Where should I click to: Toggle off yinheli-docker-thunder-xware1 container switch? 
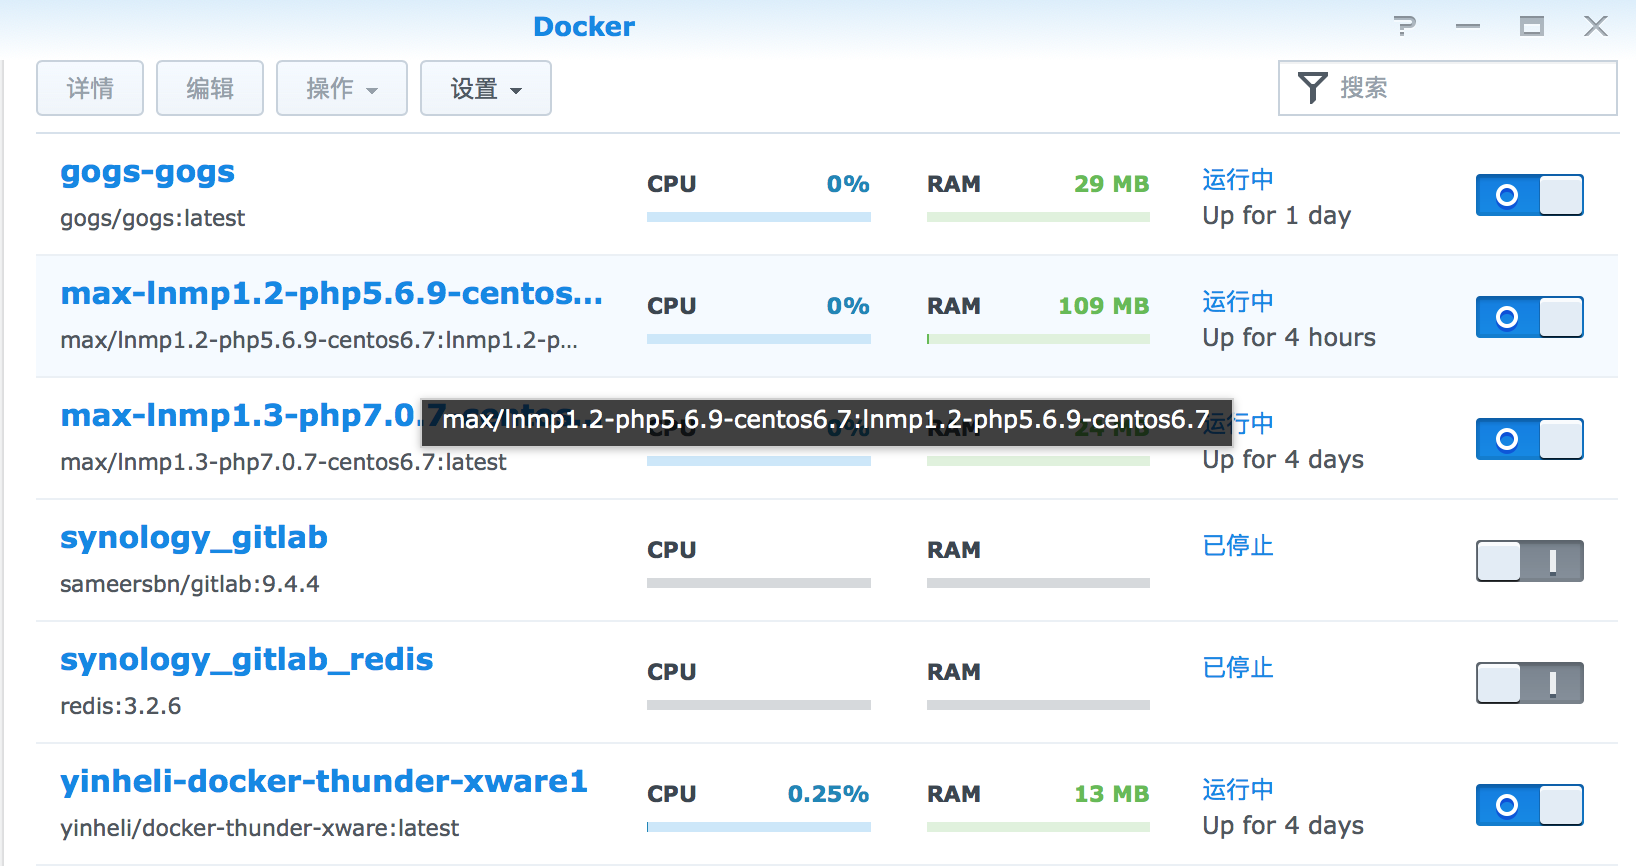point(1530,805)
